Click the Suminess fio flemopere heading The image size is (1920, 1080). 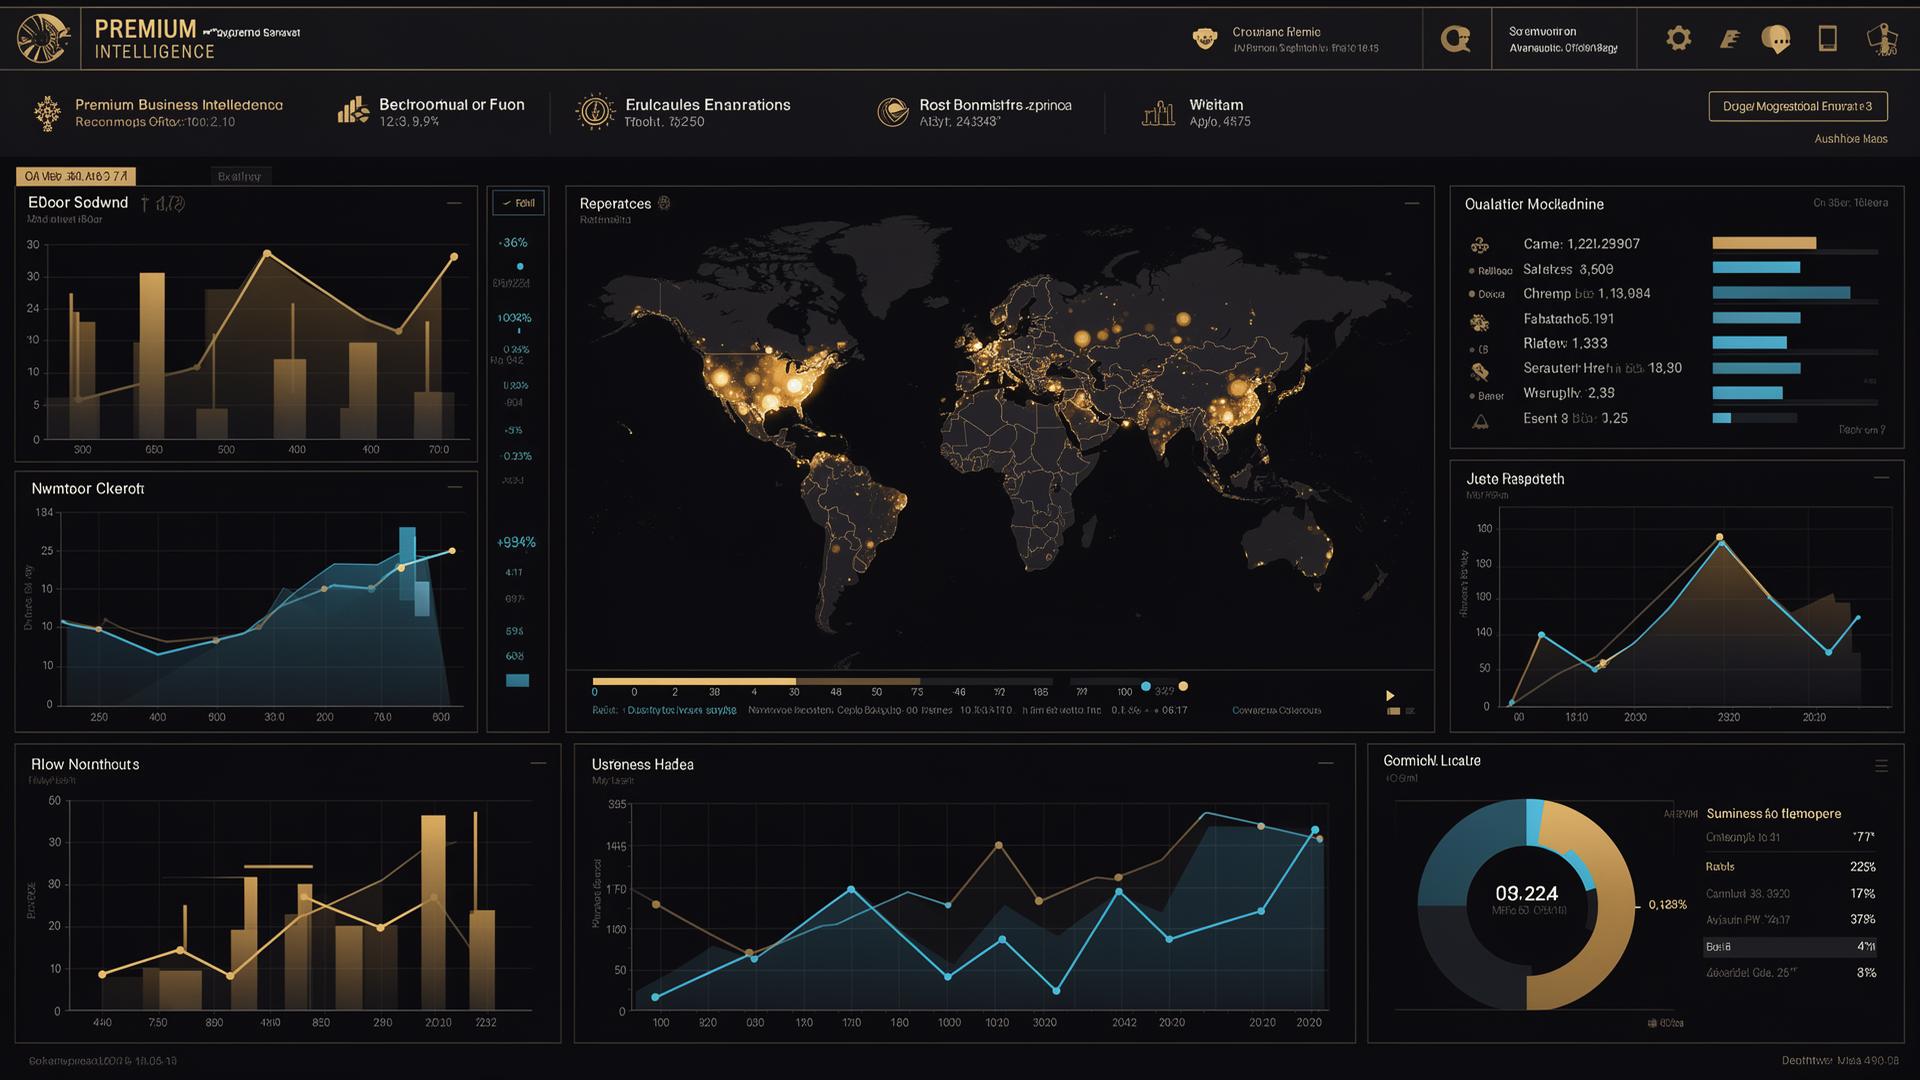1773,813
